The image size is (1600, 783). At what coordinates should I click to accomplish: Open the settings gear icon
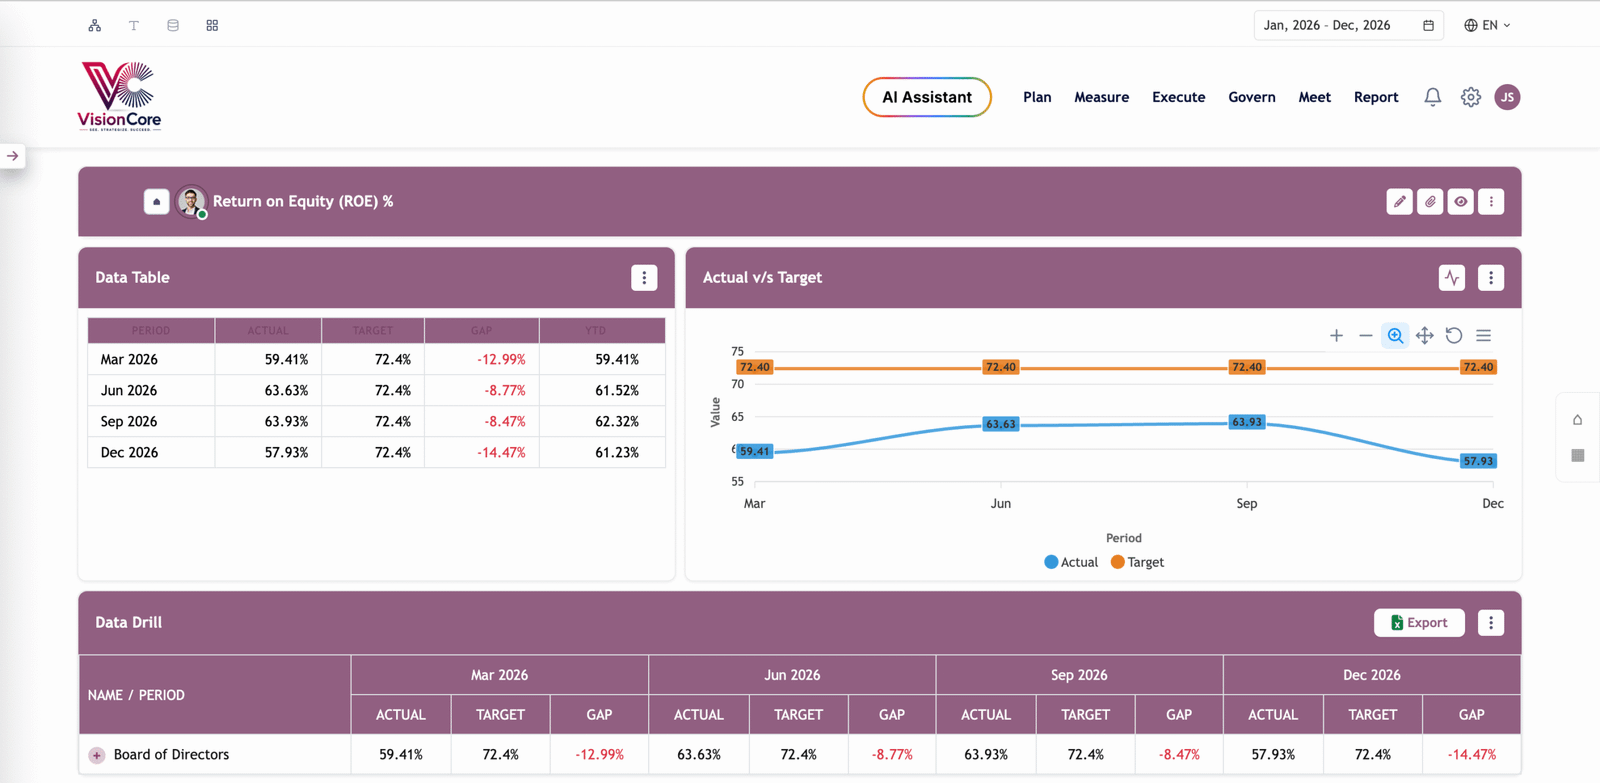(x=1470, y=97)
